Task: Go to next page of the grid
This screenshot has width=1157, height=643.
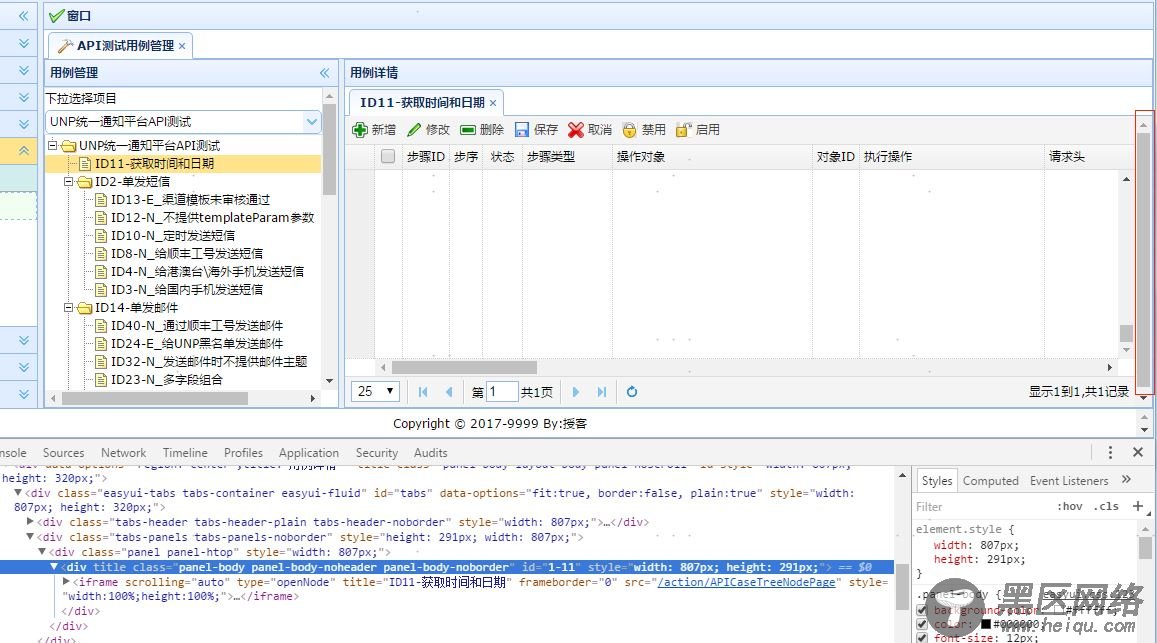Action: pos(576,392)
